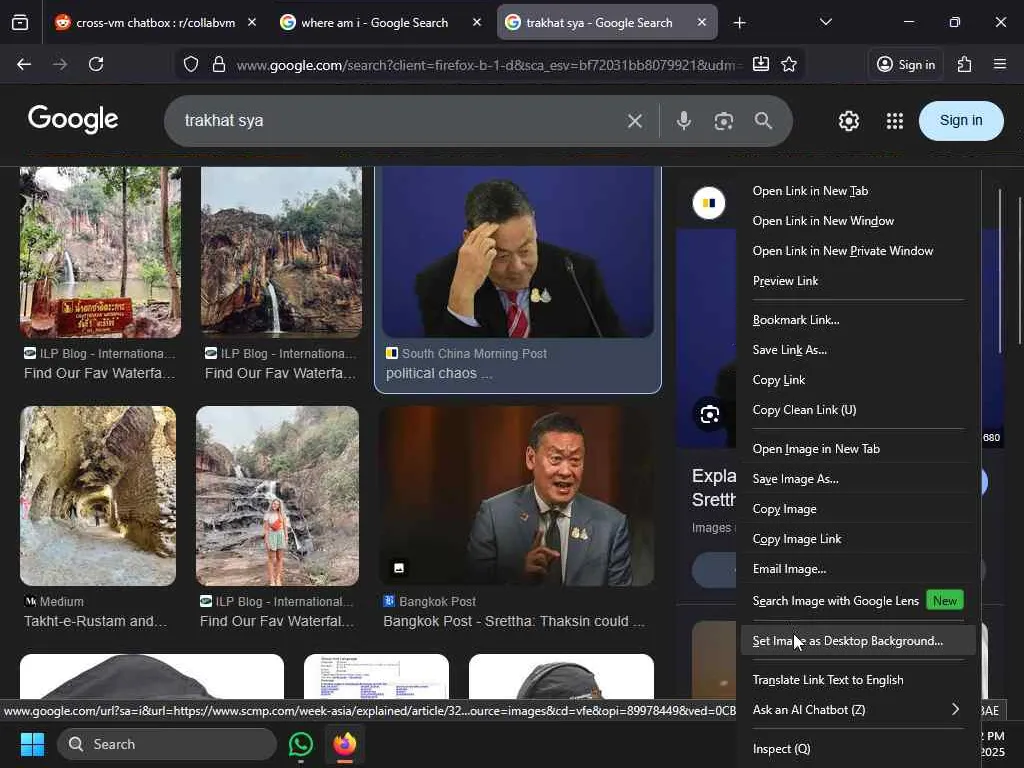This screenshot has width=1024, height=768.
Task: Choose Copy Image Link
Action: pos(856,539)
